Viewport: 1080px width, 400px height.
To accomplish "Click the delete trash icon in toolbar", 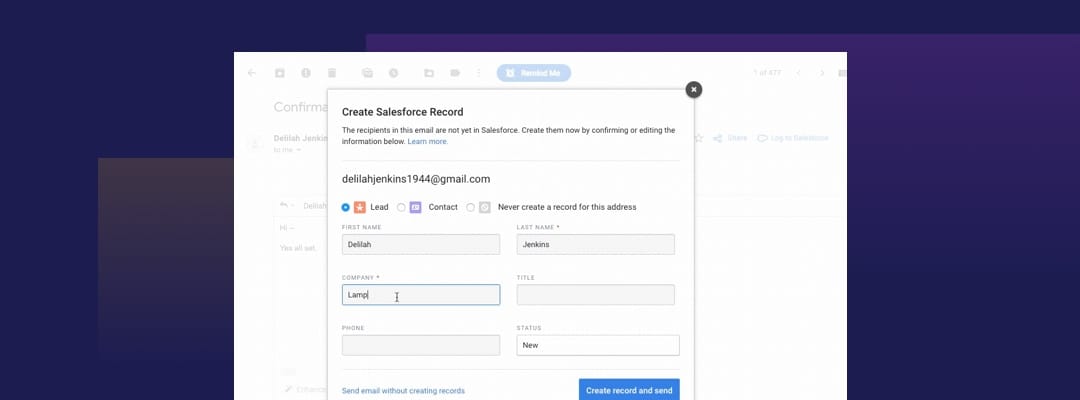I will (x=332, y=73).
